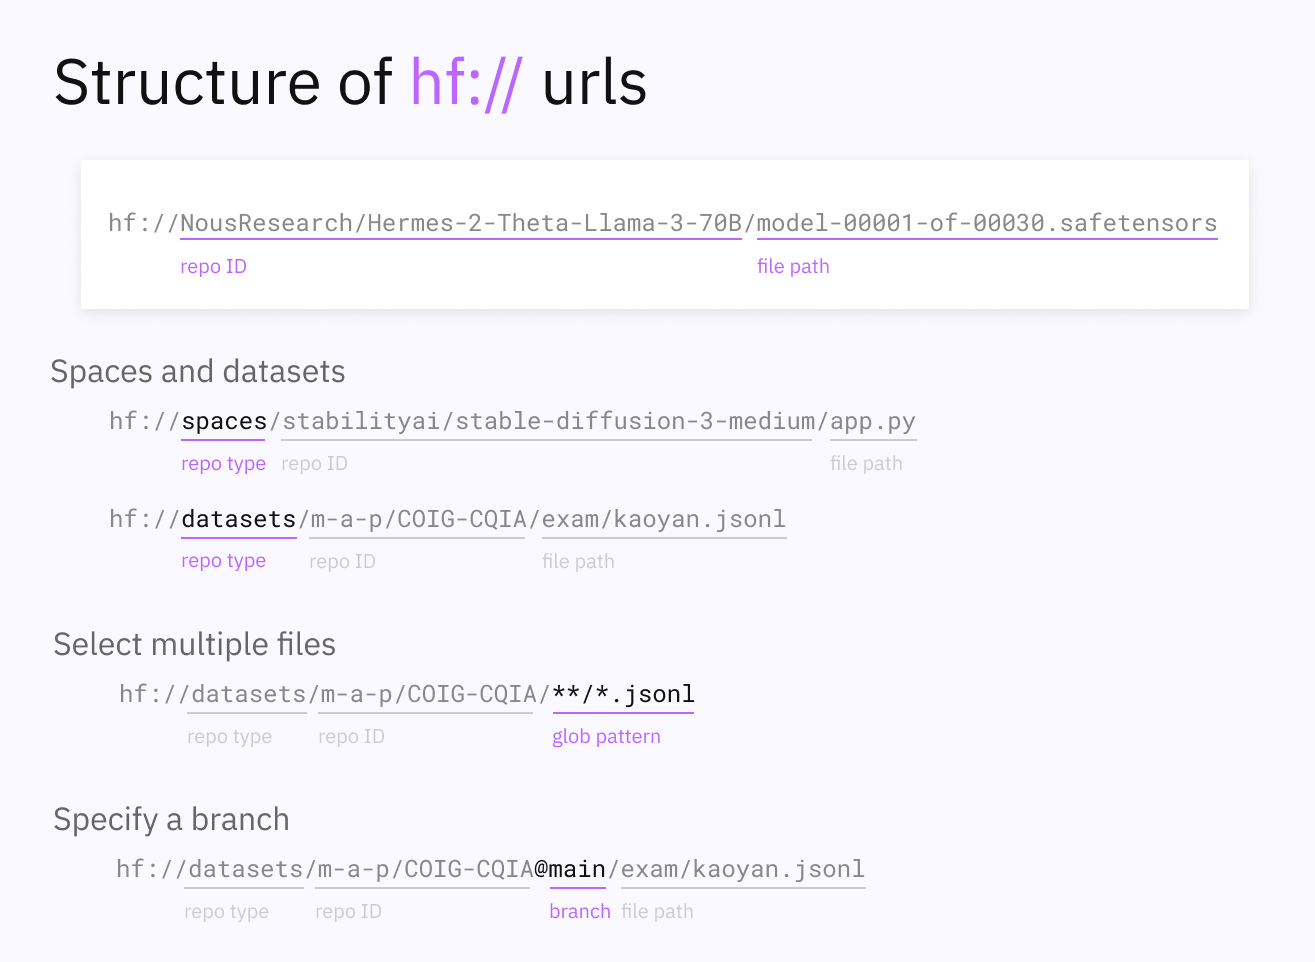Click the Specify a branch heading

click(171, 820)
